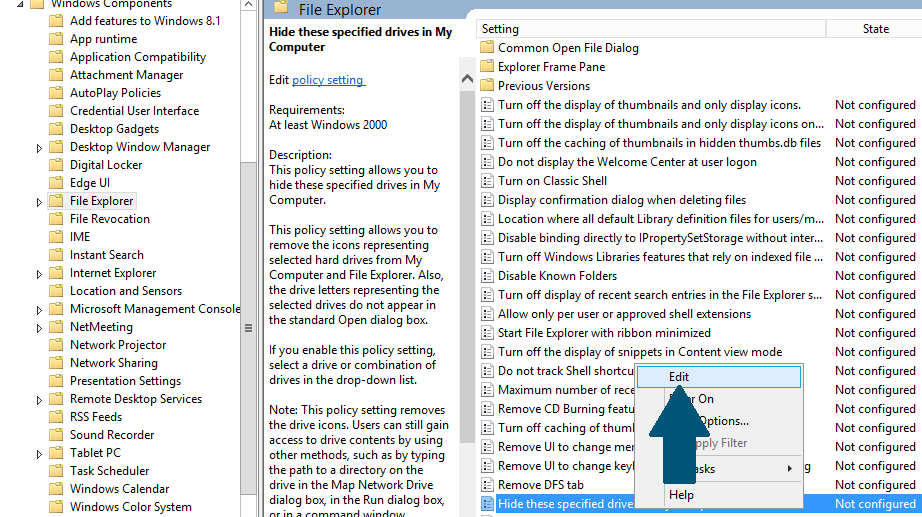Click the description pane scroll up arrow
Image resolution: width=922 pixels, height=517 pixels.
coord(467,79)
